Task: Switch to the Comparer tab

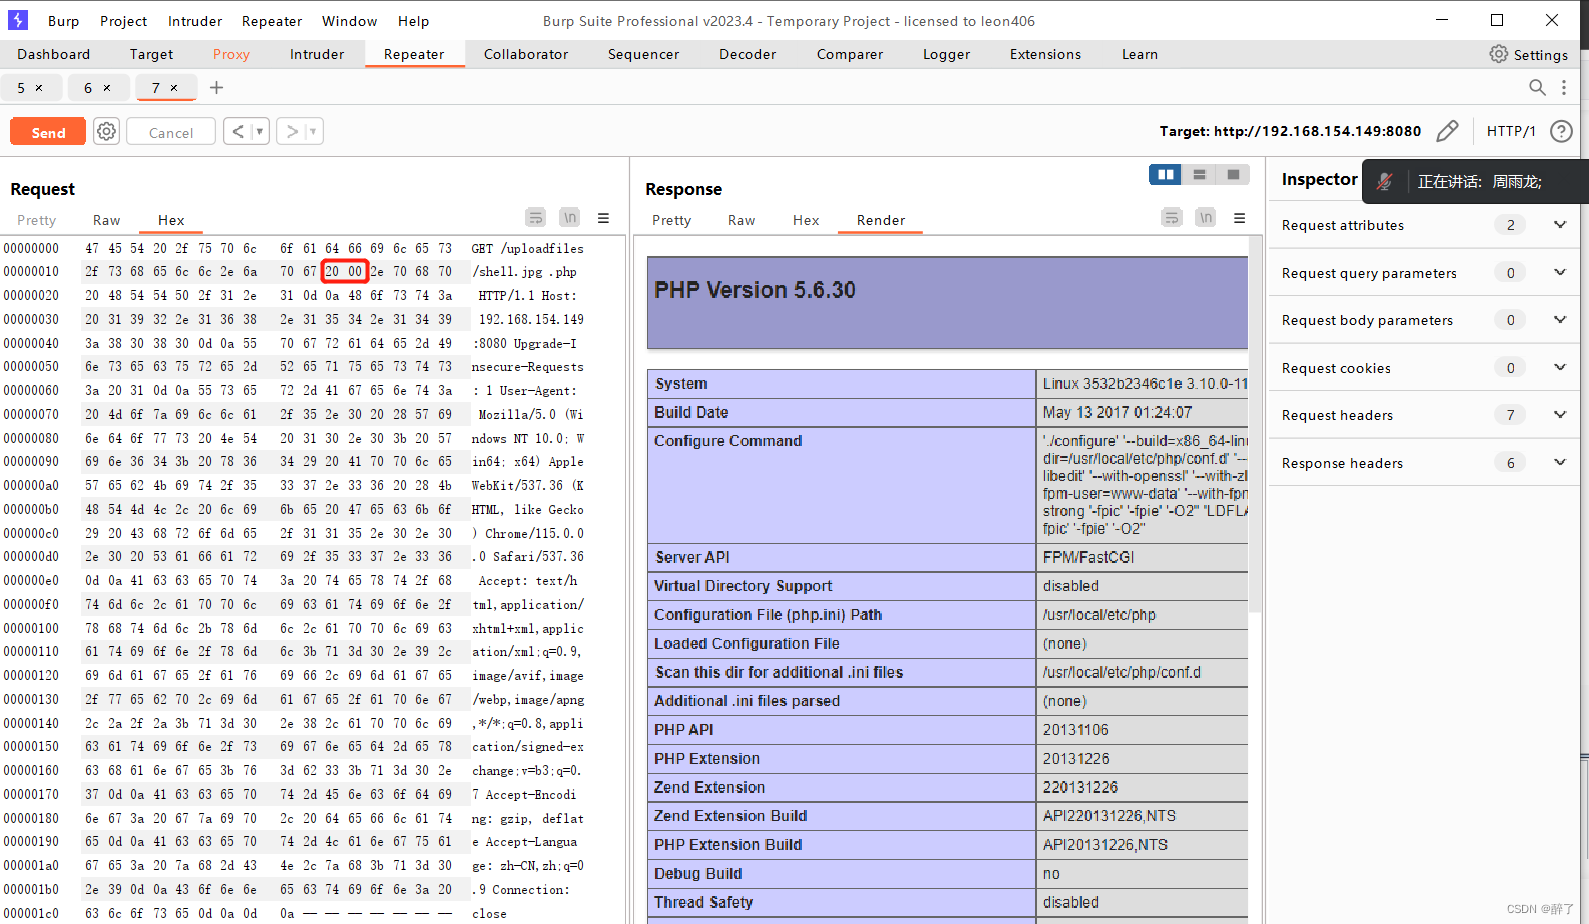Action: coord(849,54)
